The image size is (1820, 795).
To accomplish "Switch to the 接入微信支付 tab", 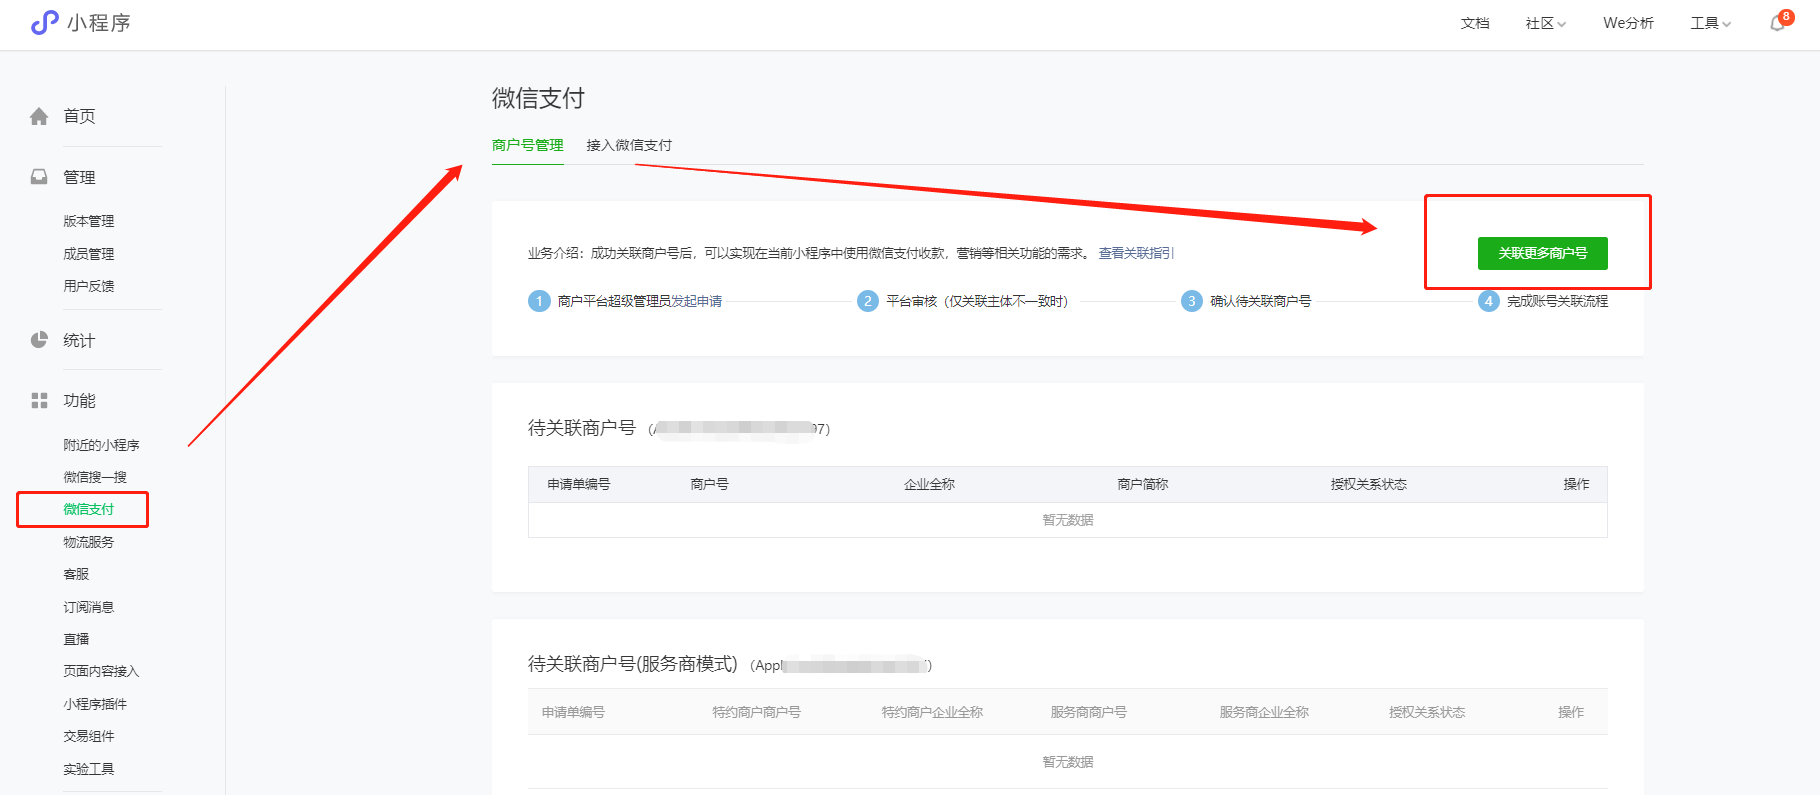I will 628,145.
